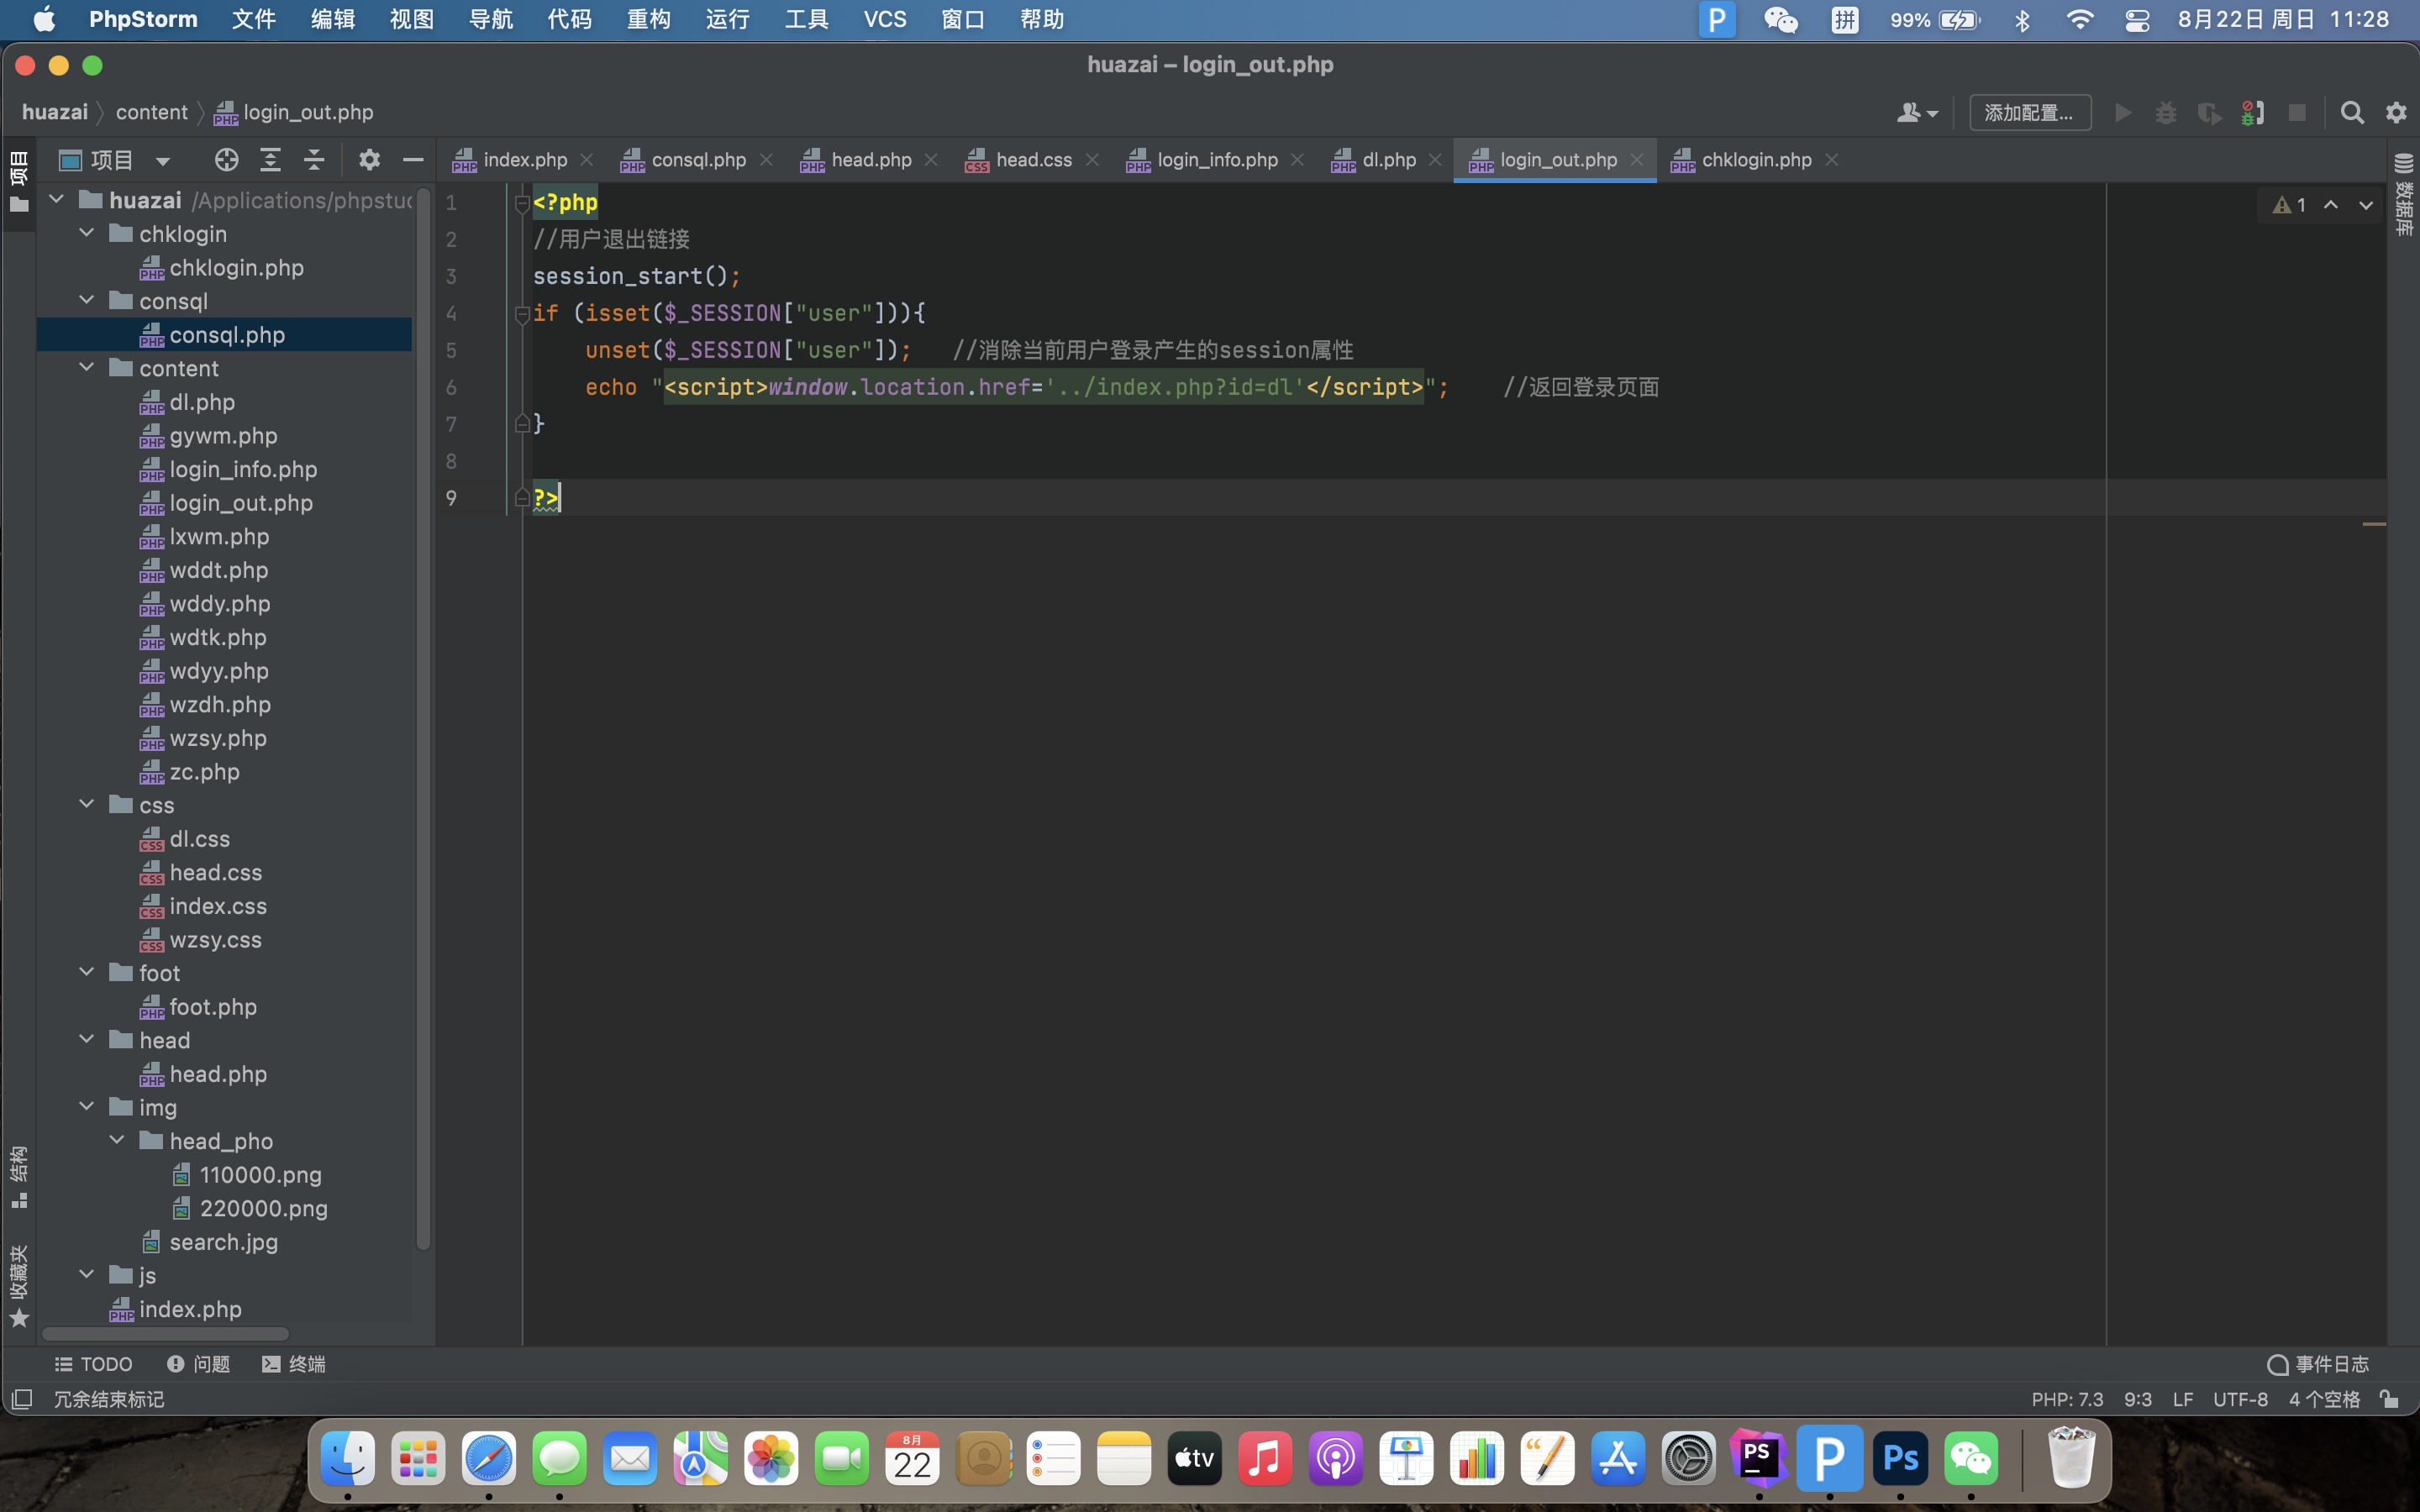
Task: Open the VCS menu
Action: [884, 19]
